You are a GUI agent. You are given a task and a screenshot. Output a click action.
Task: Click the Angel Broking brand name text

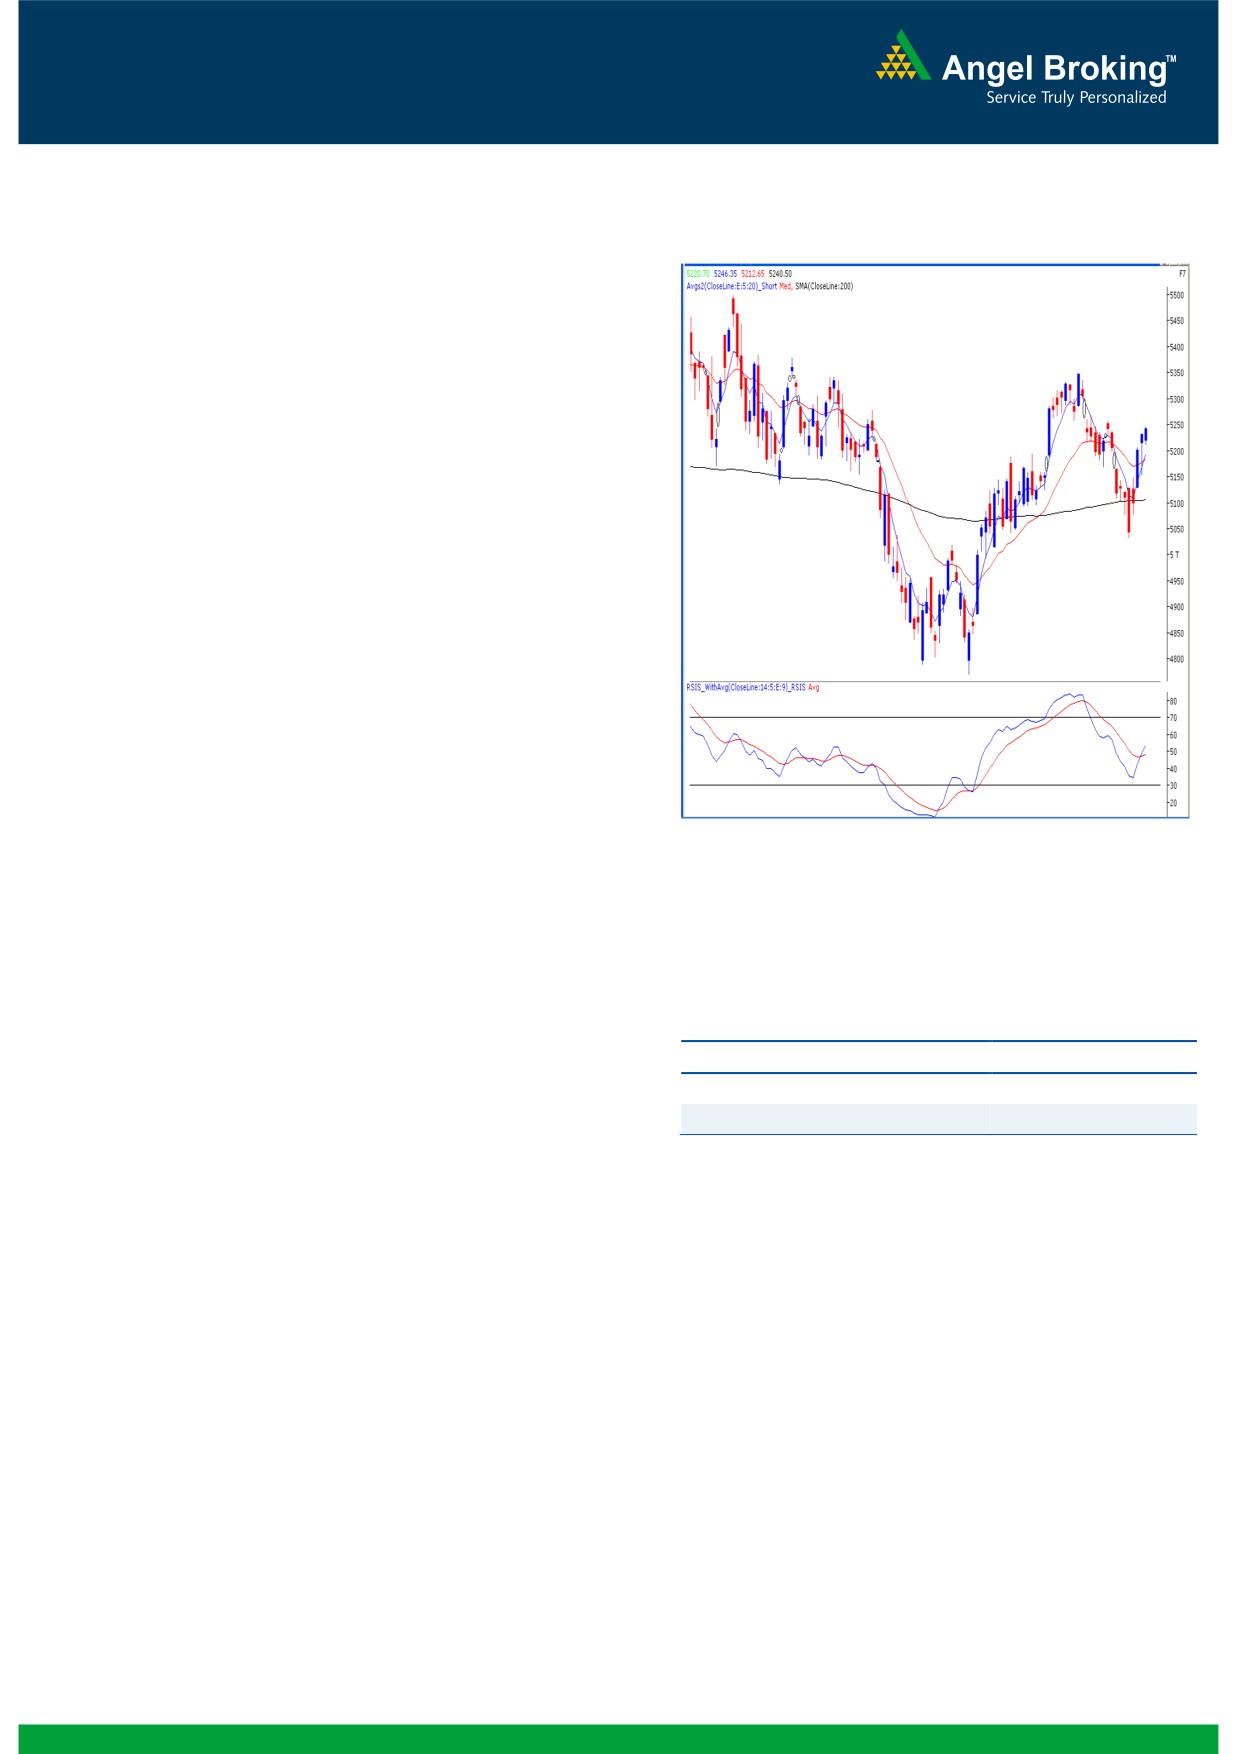tap(1054, 68)
